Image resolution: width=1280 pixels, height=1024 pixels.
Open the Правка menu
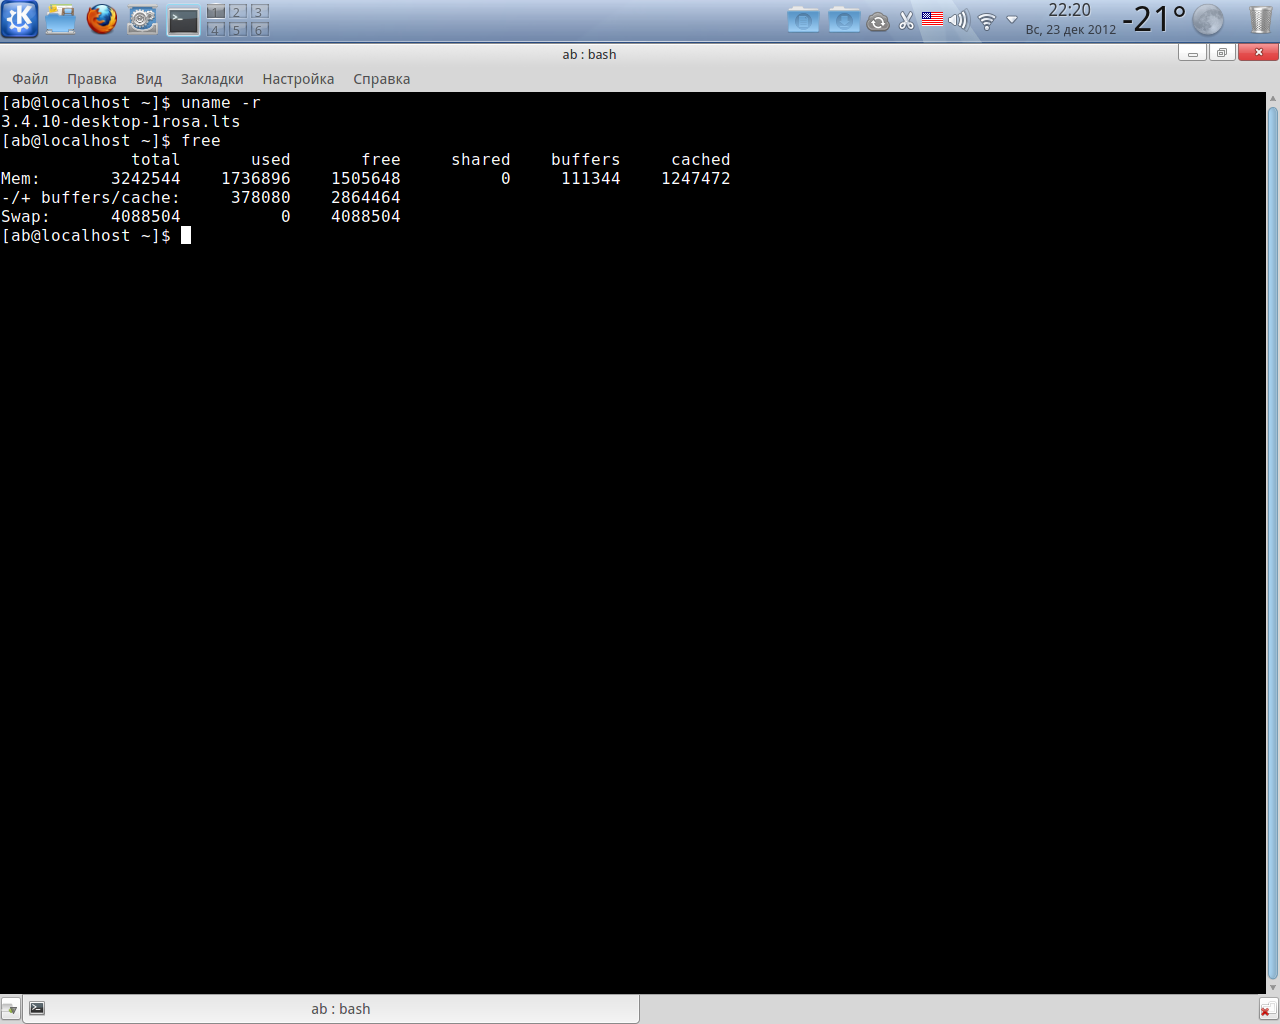point(92,79)
